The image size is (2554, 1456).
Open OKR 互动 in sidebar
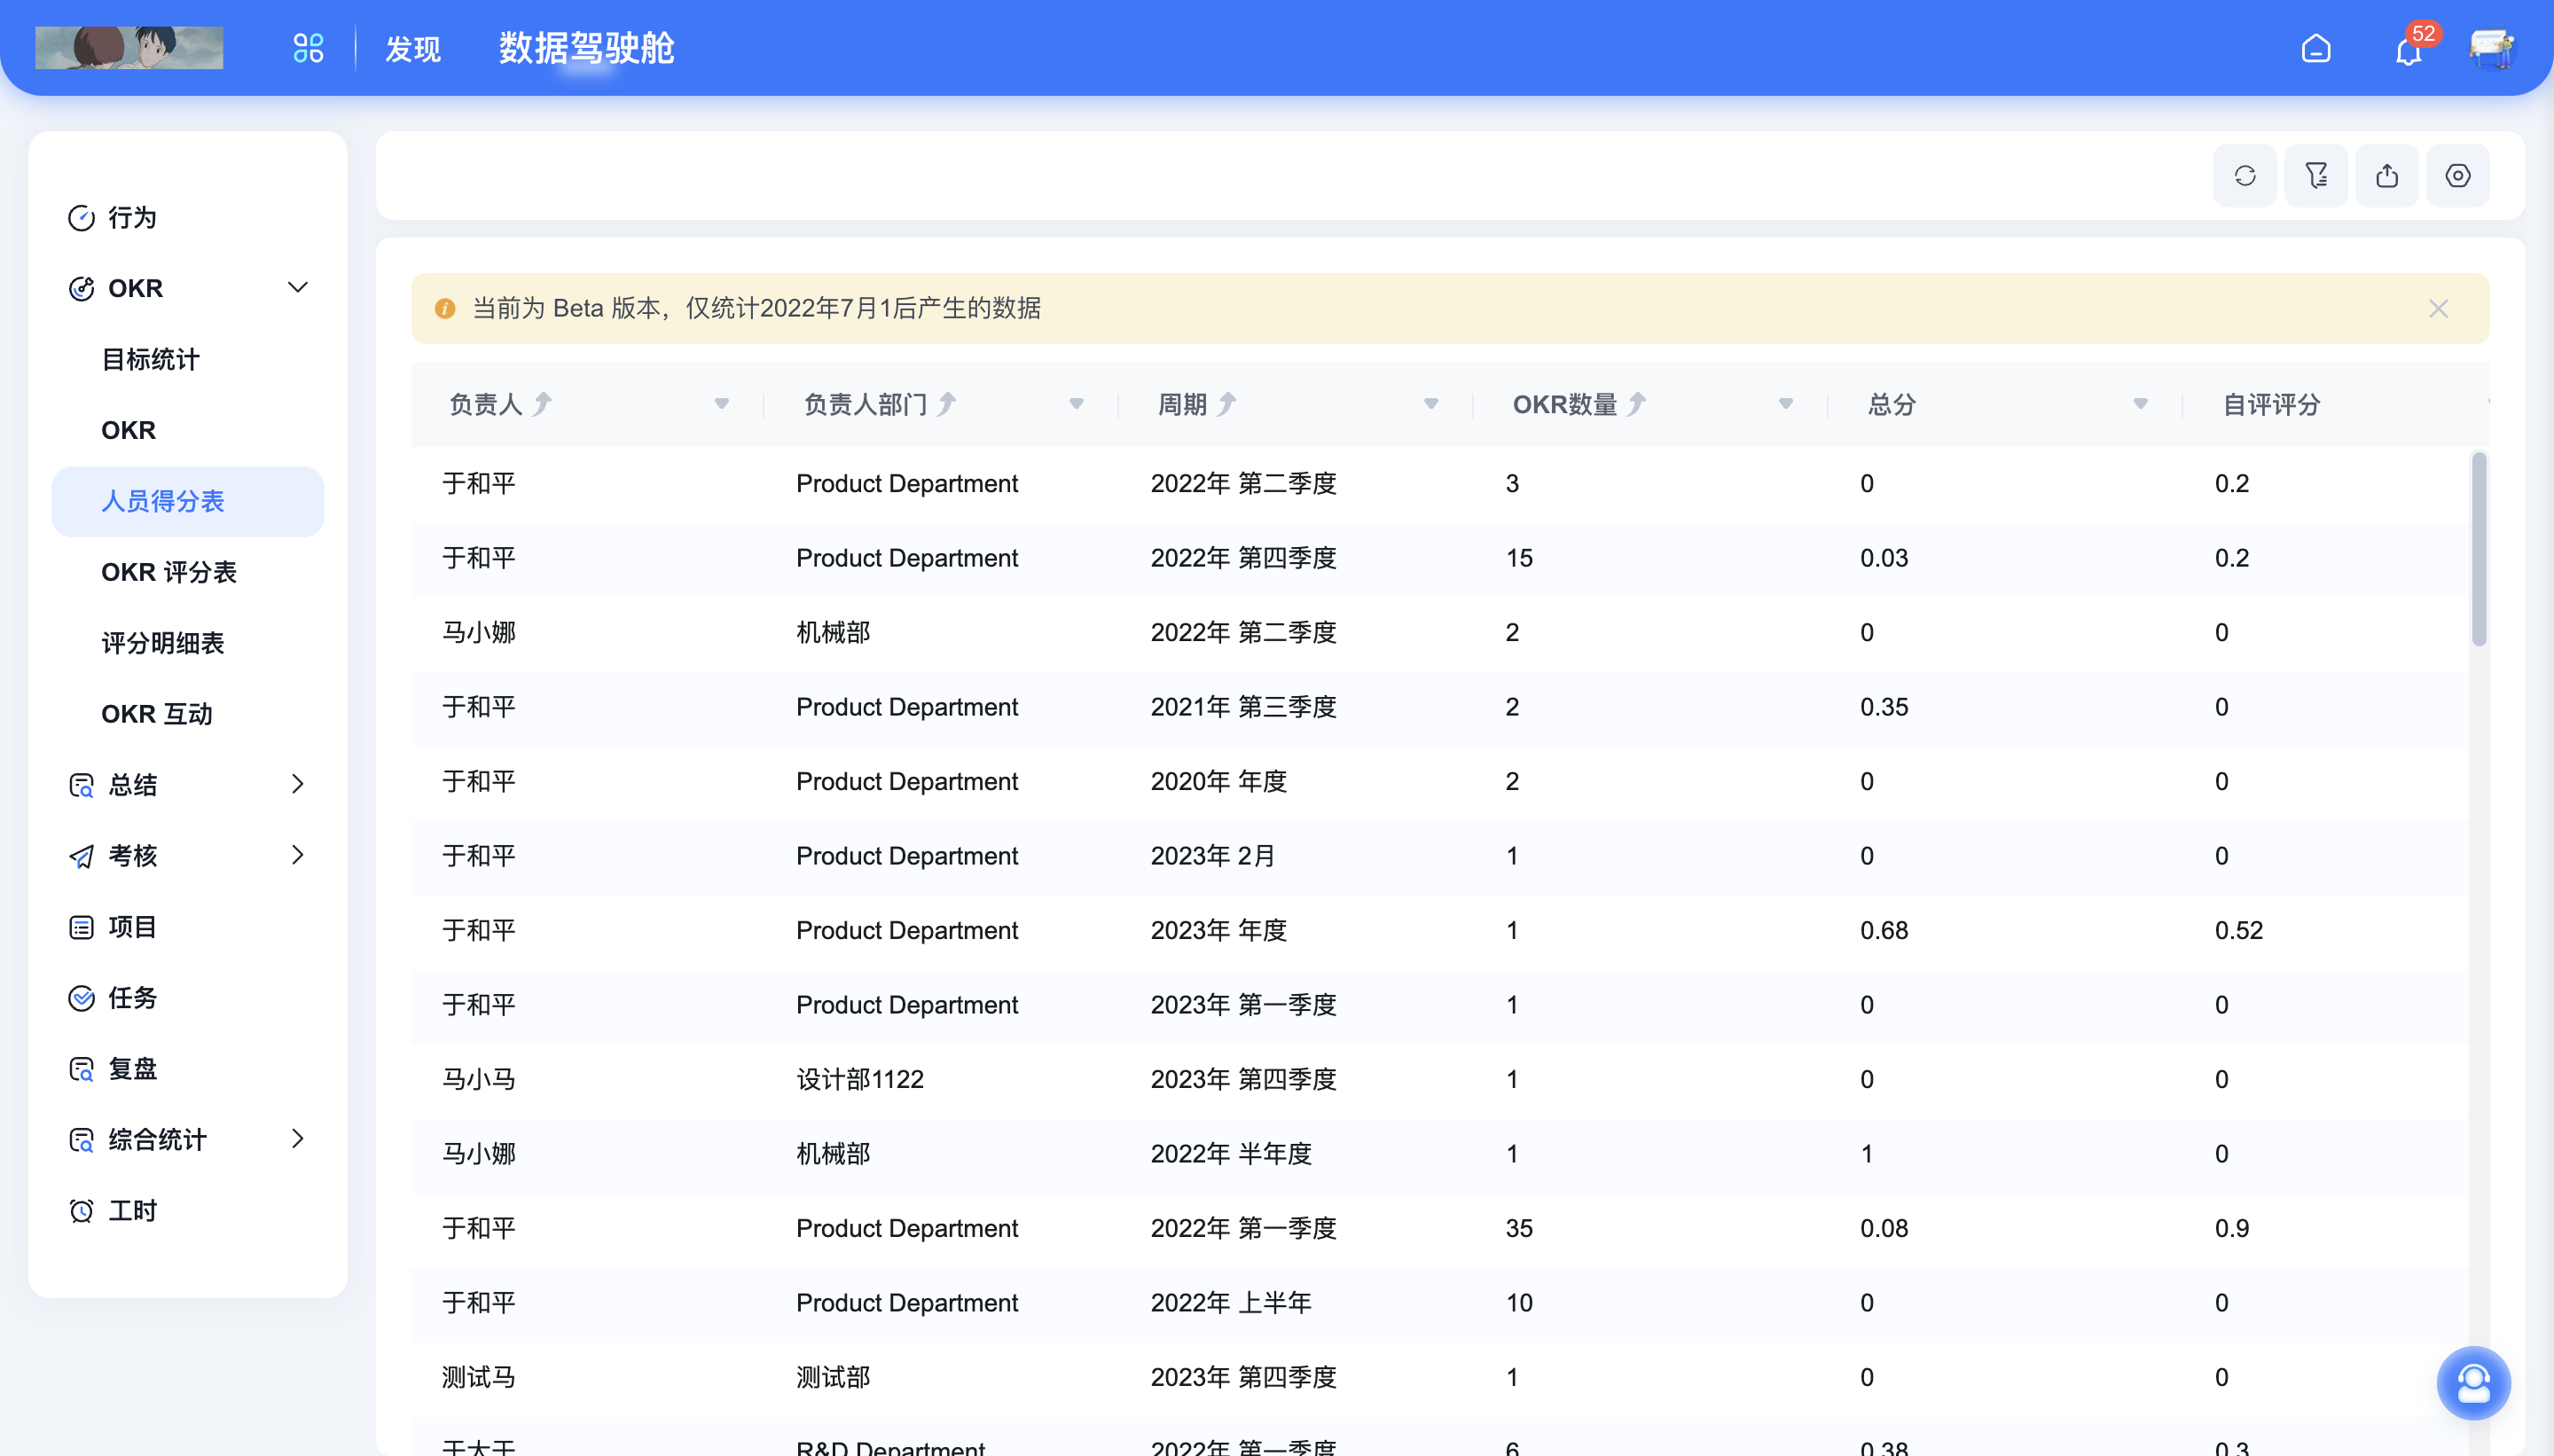(x=188, y=714)
